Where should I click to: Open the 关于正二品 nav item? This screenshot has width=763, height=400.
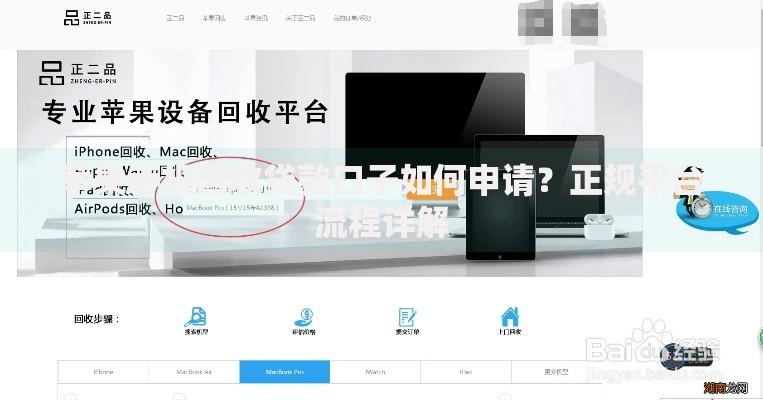(x=300, y=18)
